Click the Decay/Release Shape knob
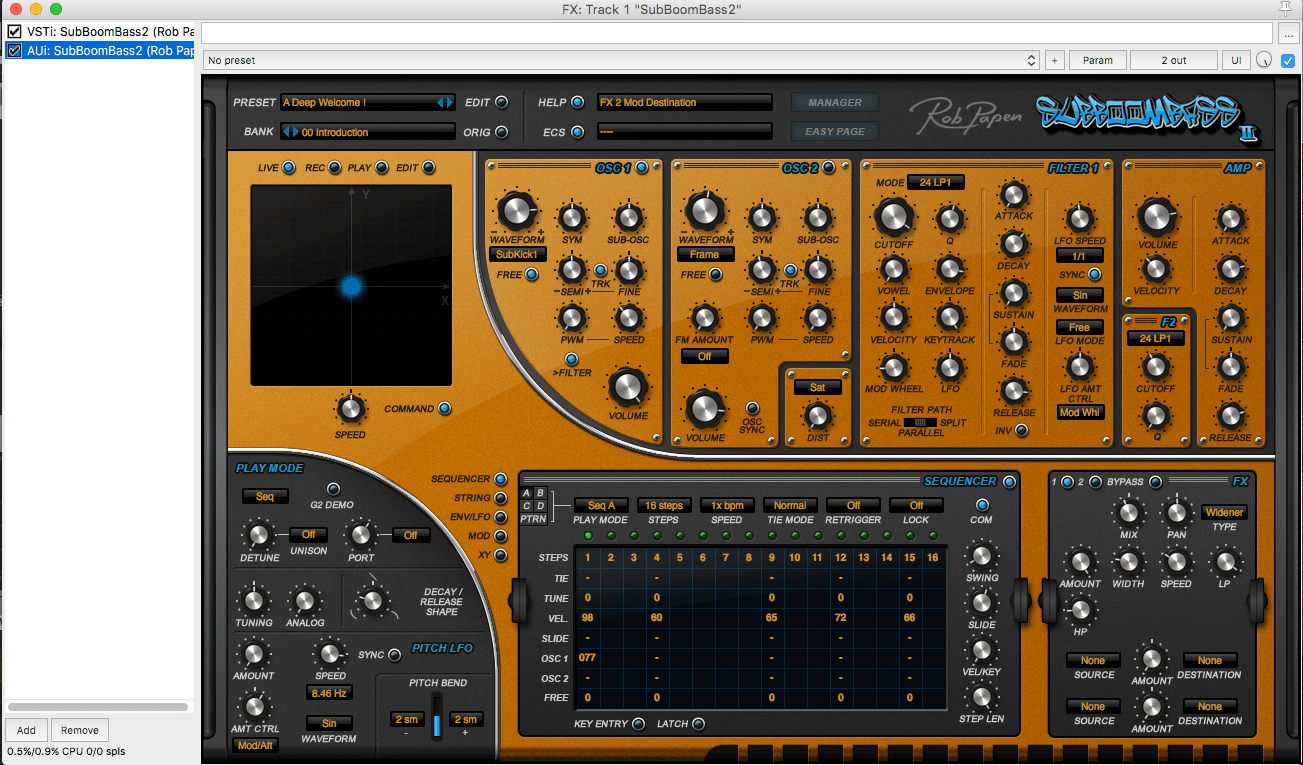 click(x=373, y=601)
